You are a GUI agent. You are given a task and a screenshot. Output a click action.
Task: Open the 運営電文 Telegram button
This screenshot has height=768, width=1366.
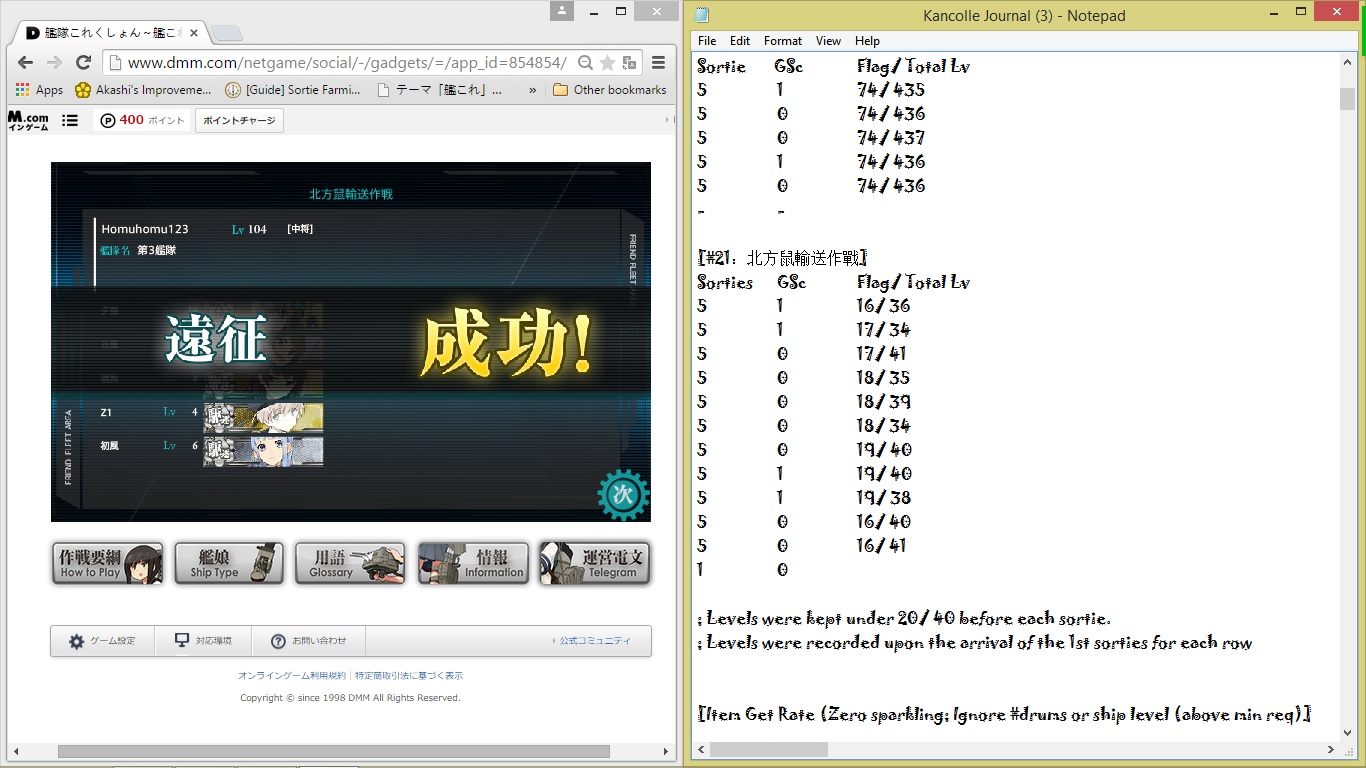point(594,563)
